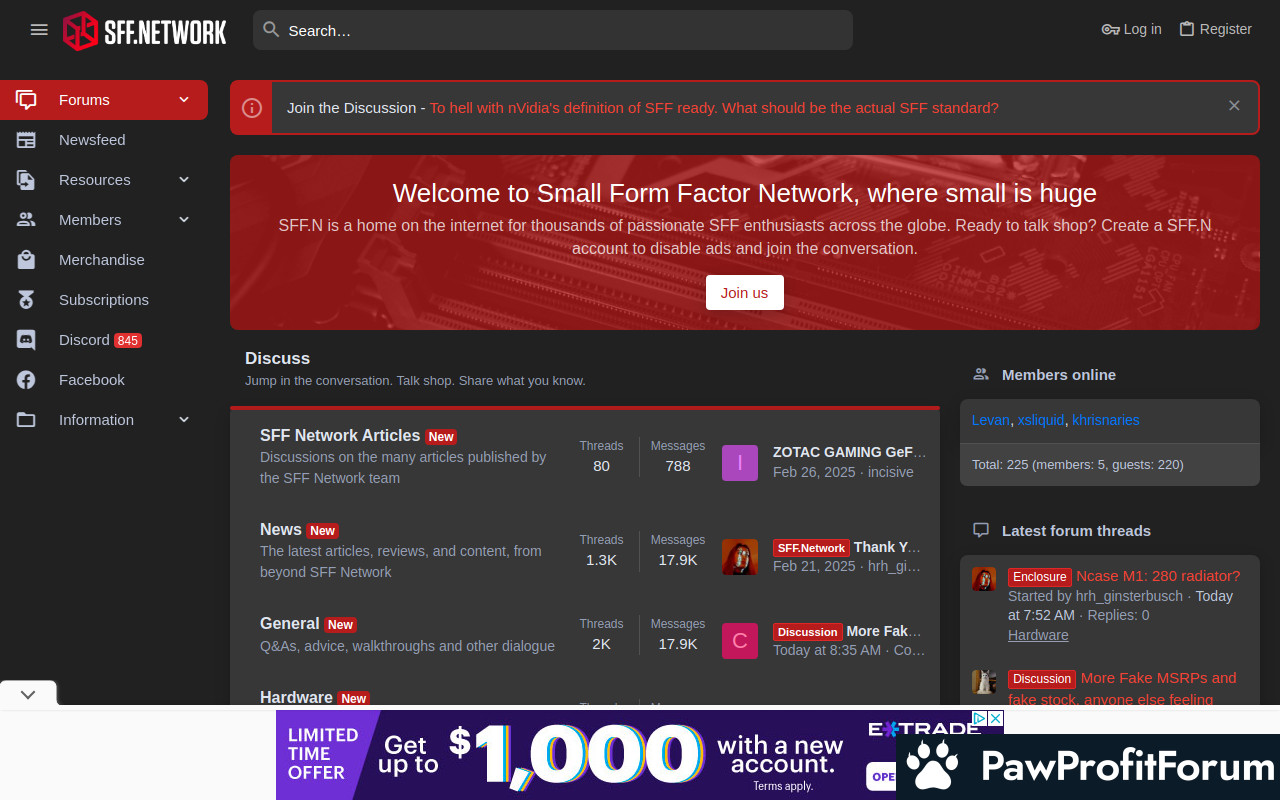Screen dimensions: 1280x800
Task: Open the Thank Y… thread in News
Action: tap(888, 547)
